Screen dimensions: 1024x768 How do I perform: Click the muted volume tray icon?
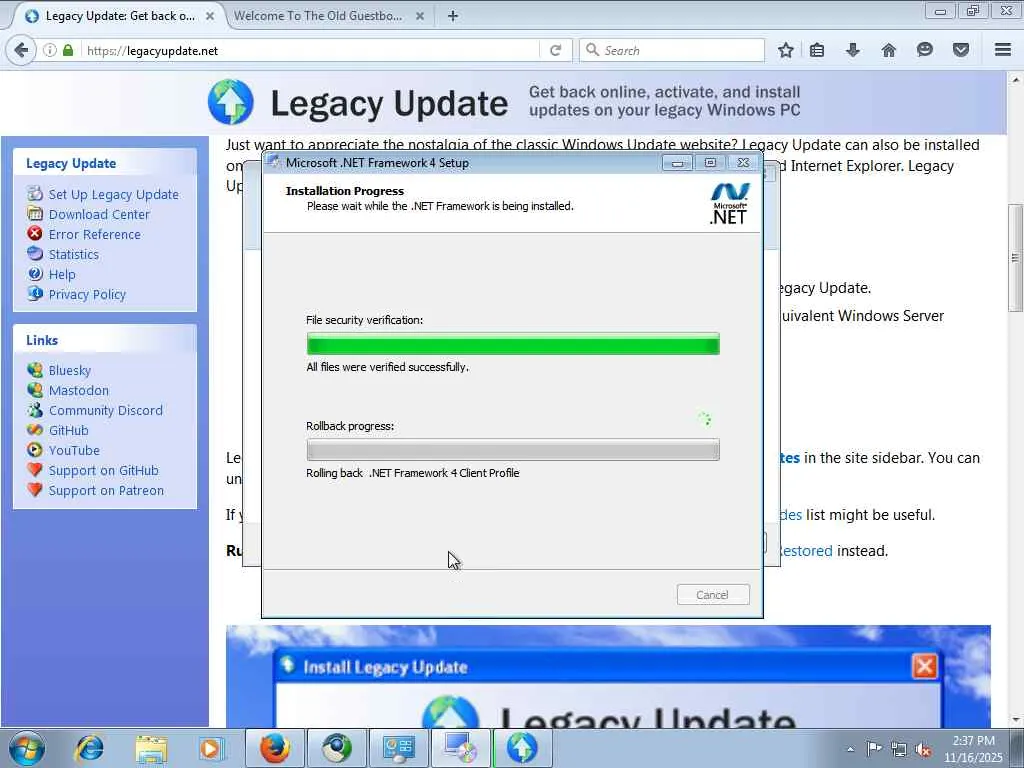(923, 749)
